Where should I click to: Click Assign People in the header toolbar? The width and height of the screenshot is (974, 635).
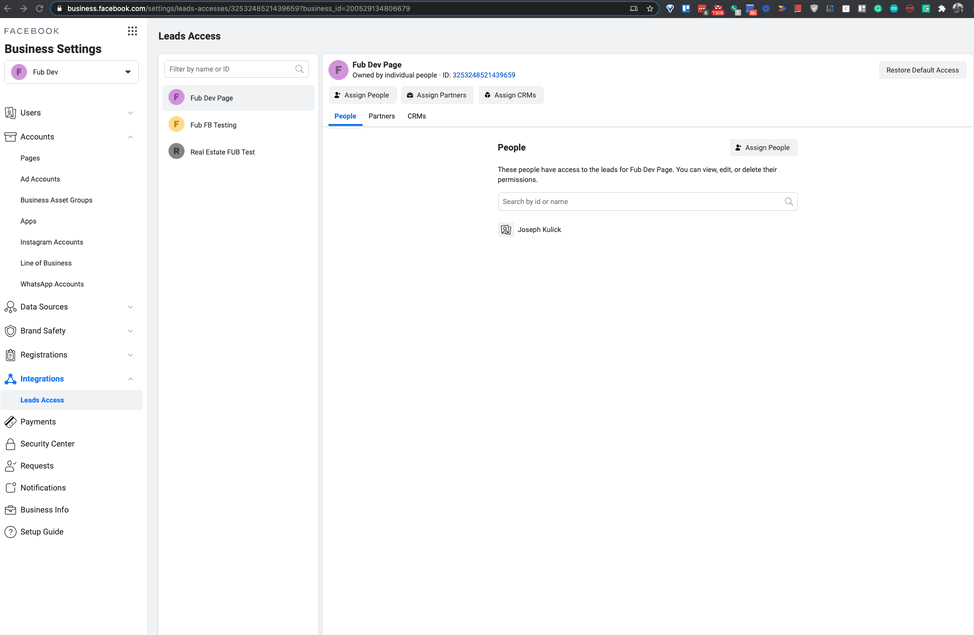click(x=362, y=95)
